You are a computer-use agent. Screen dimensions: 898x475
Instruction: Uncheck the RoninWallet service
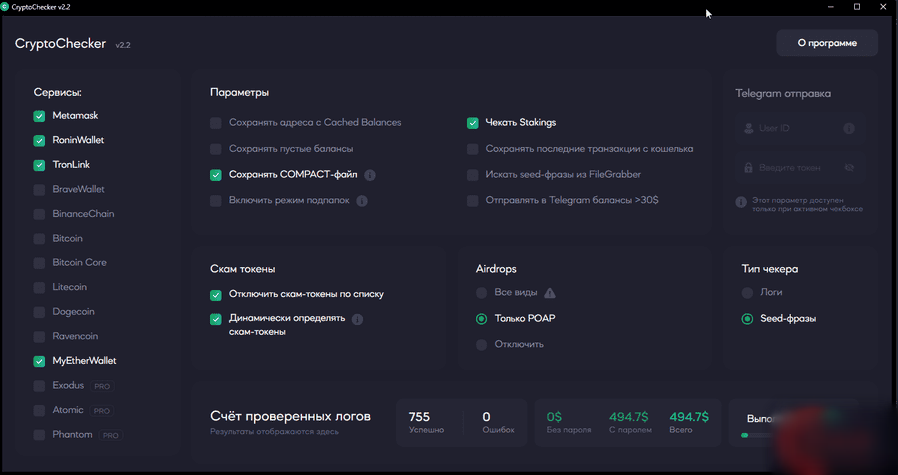click(x=39, y=140)
